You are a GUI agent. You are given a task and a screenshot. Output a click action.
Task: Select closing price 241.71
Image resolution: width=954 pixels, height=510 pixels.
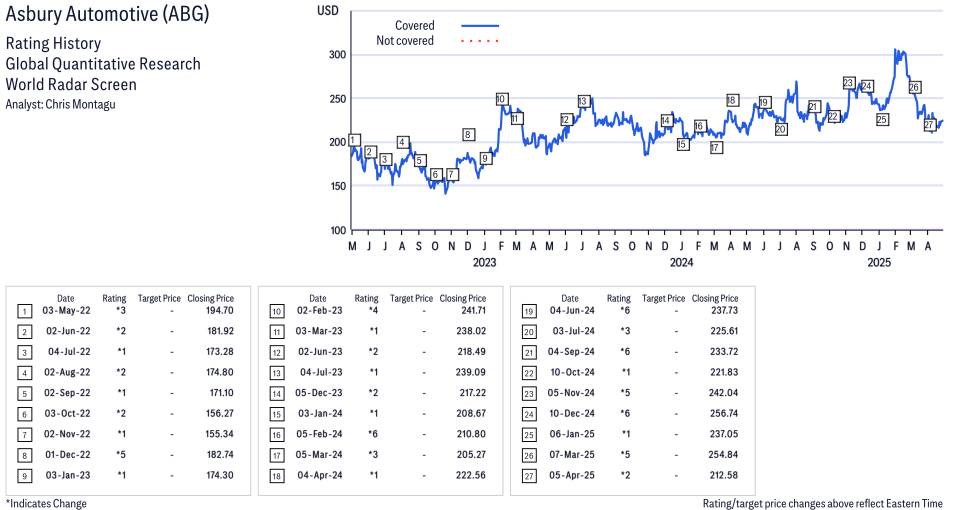pyautogui.click(x=472, y=310)
